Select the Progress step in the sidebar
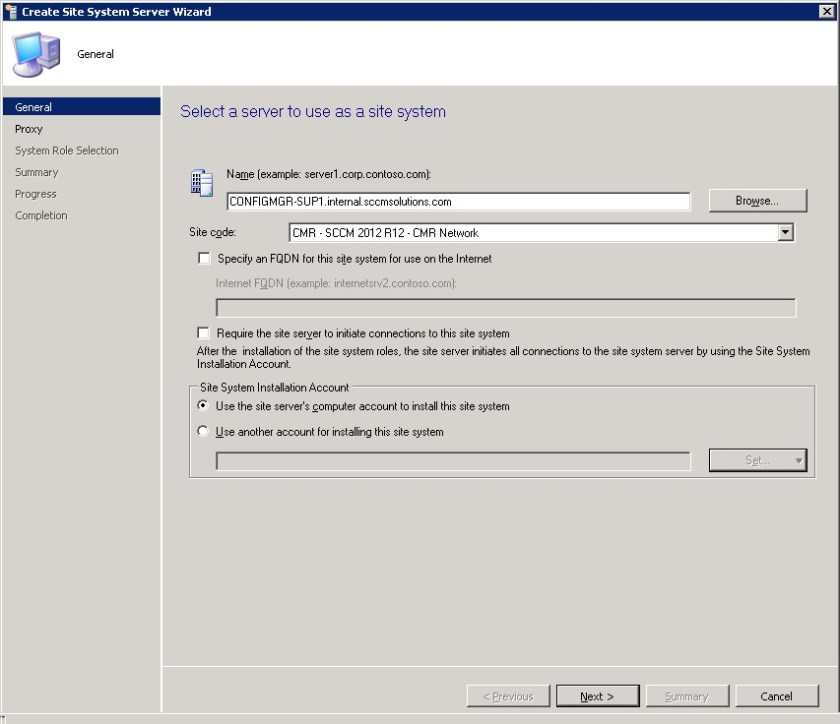840x724 pixels. [36, 193]
